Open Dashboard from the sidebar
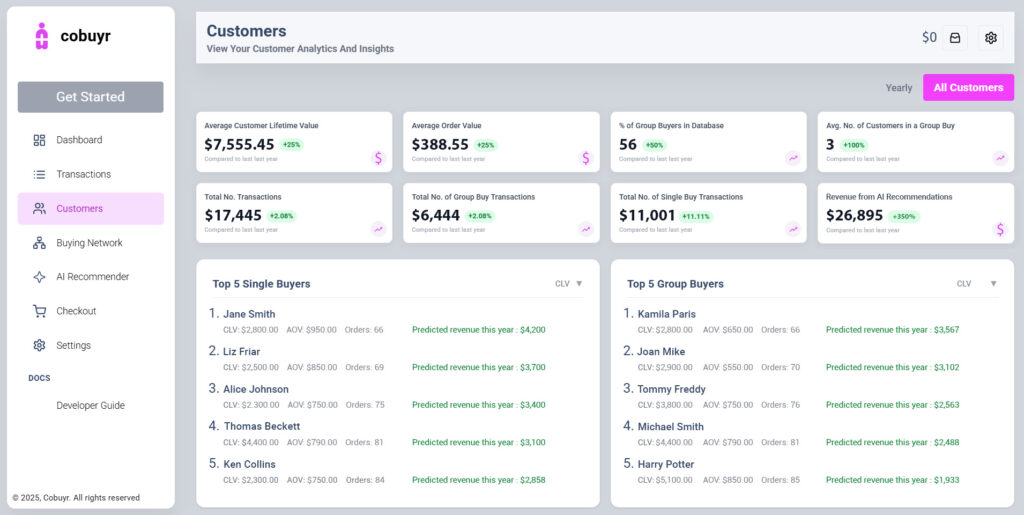 pos(79,140)
